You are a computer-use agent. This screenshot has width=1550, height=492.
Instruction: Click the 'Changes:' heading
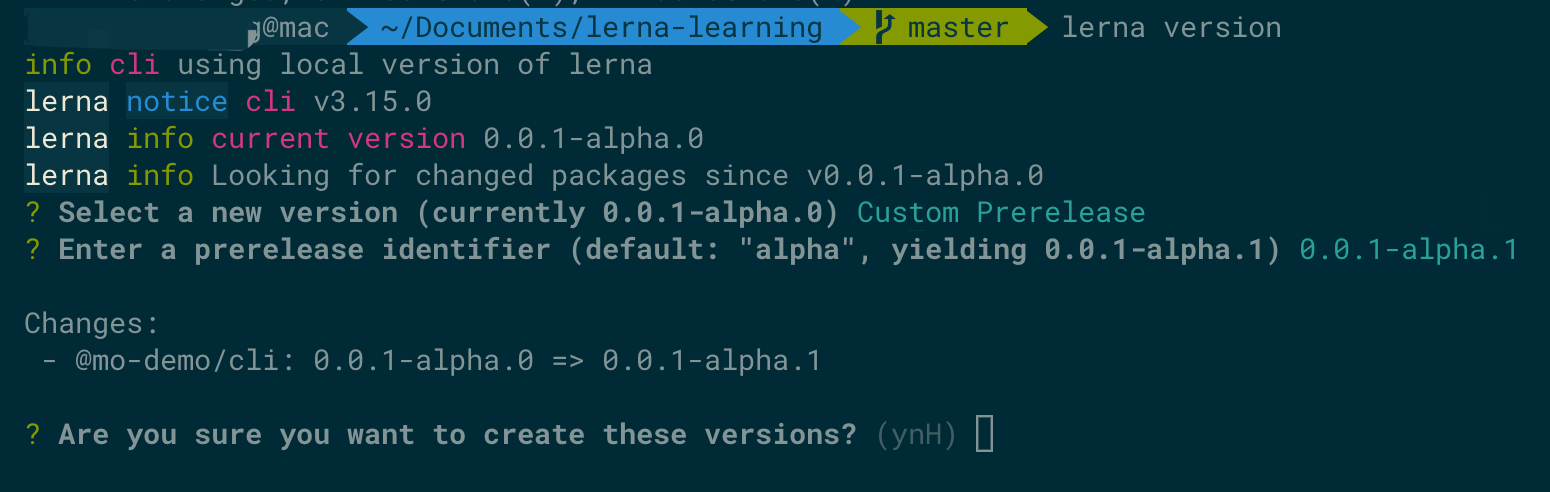point(92,324)
